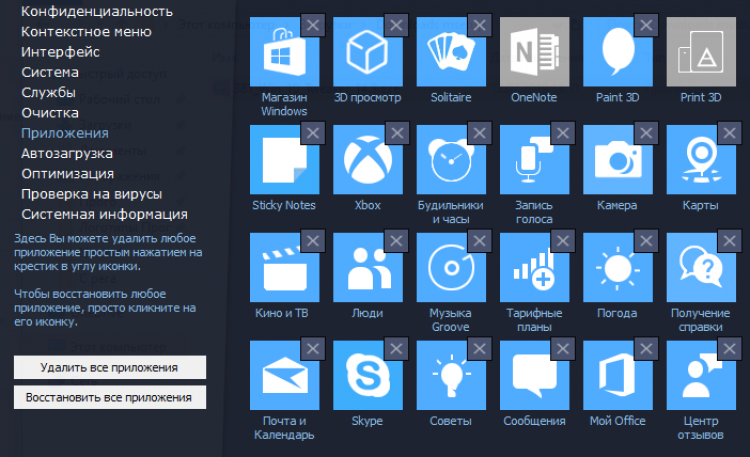This screenshot has width=750, height=457.
Task: Switch to Оптимизация section
Action: click(x=67, y=174)
